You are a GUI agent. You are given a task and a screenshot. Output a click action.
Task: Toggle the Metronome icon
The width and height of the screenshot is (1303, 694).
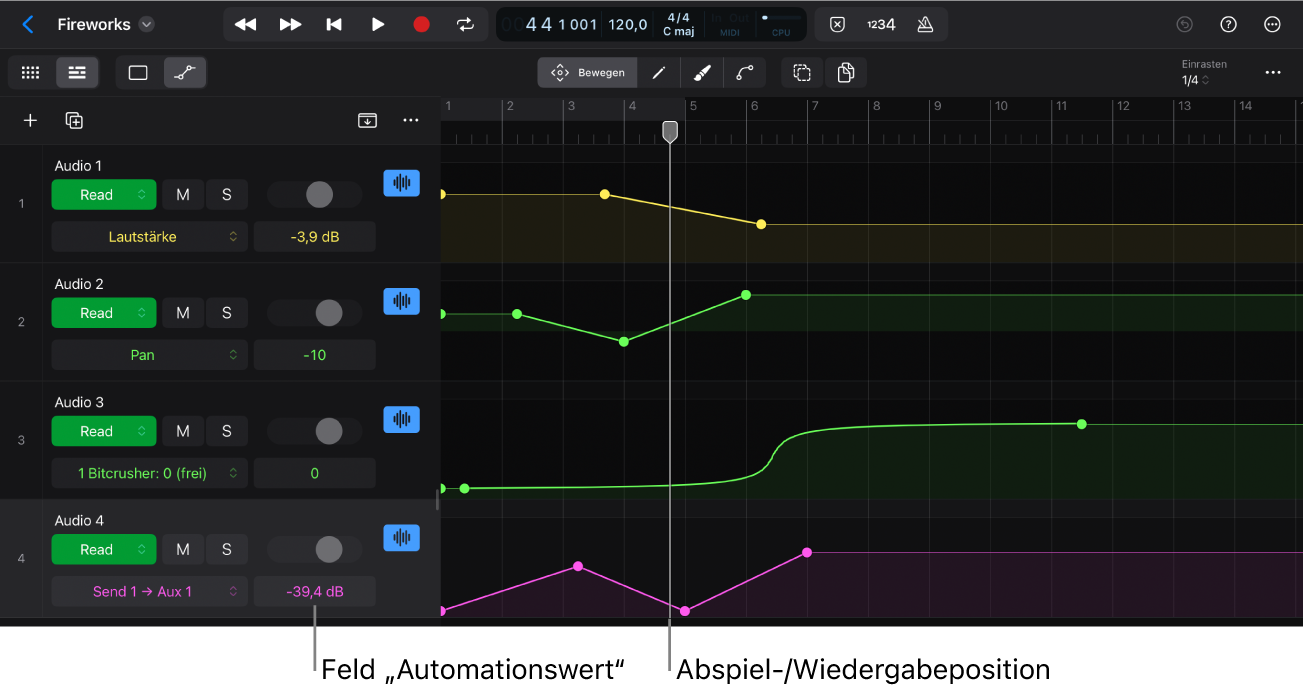click(x=925, y=24)
